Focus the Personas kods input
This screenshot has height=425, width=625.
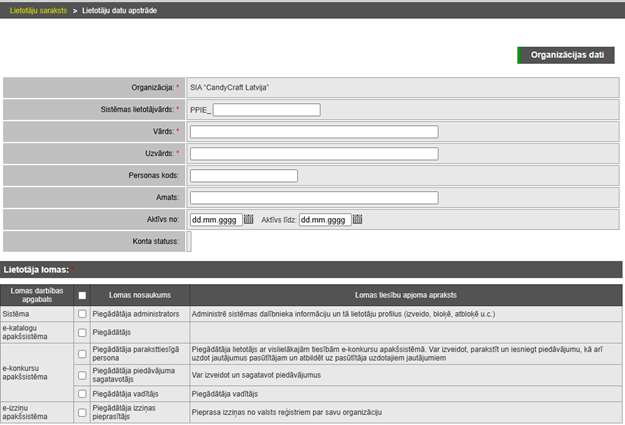coord(244,176)
